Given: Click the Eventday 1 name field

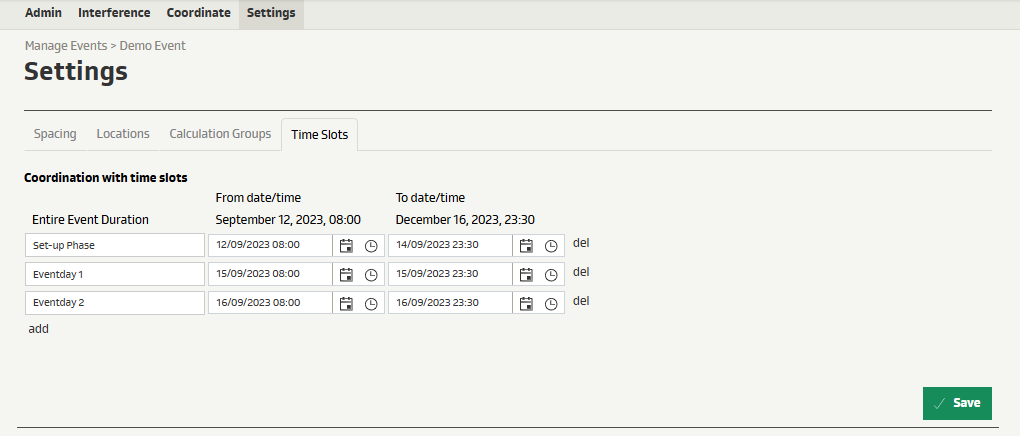Looking at the screenshot, I should (x=114, y=274).
